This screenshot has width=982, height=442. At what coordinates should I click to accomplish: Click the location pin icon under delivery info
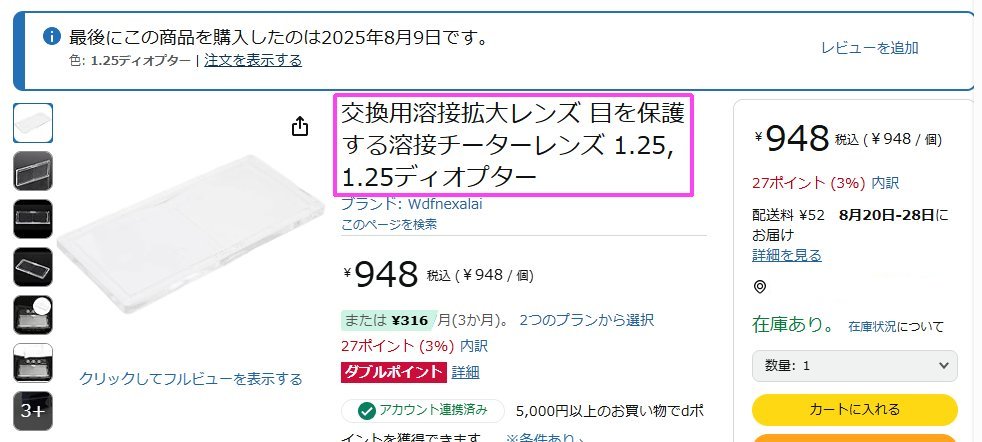[x=760, y=287]
